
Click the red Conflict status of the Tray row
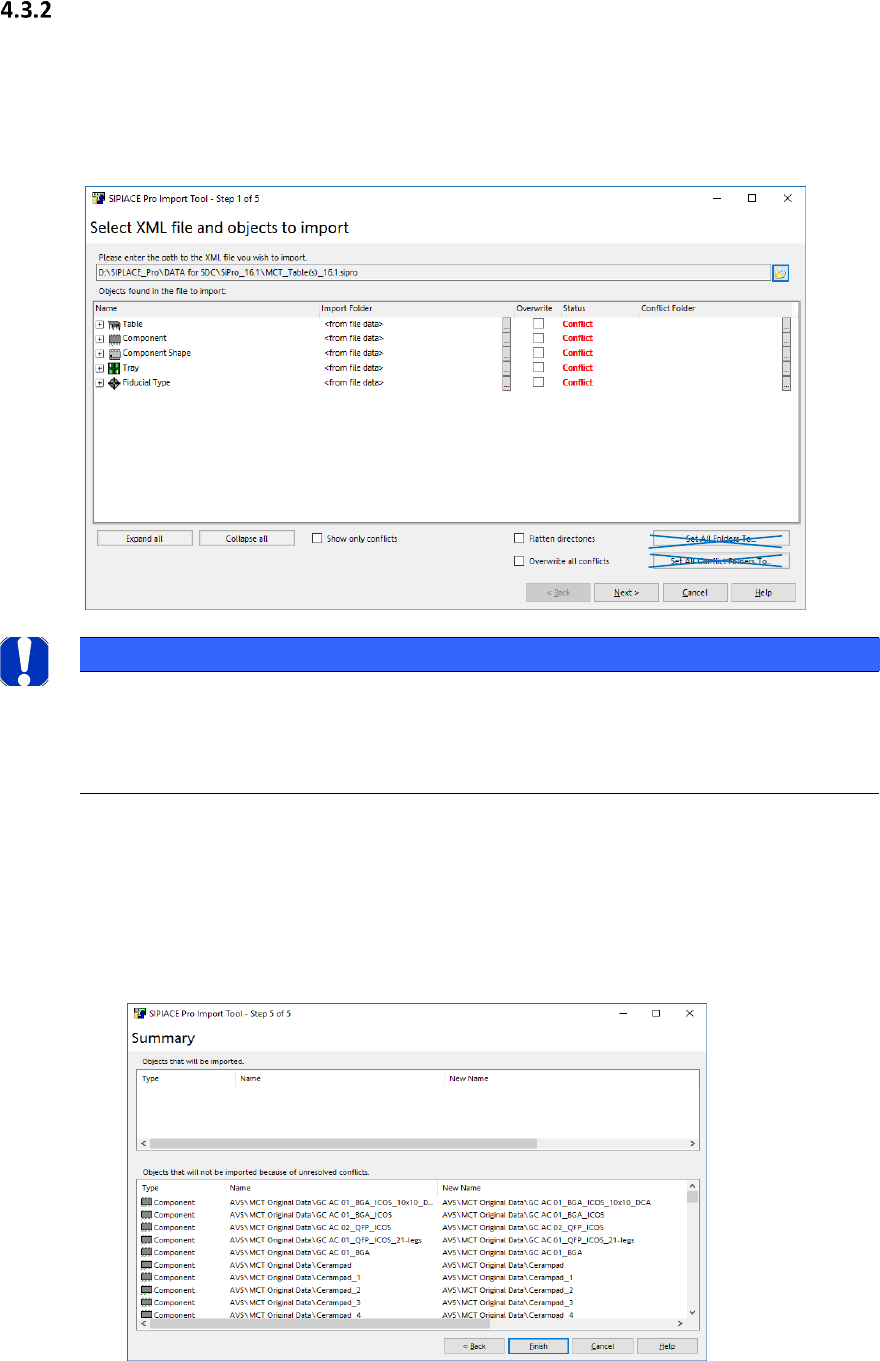(578, 368)
